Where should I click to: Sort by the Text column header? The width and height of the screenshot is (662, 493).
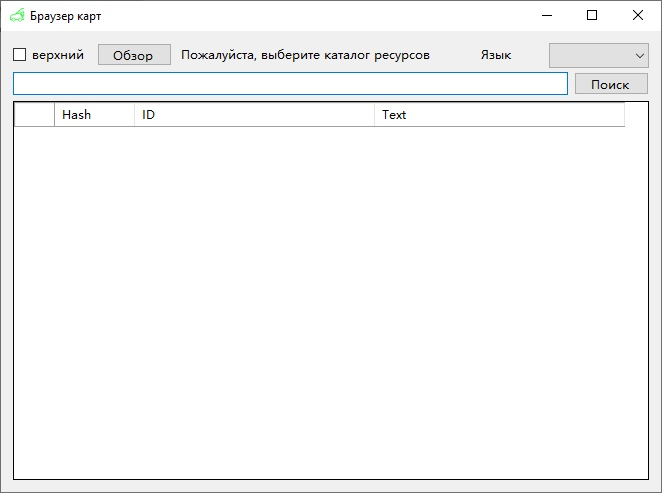(498, 115)
